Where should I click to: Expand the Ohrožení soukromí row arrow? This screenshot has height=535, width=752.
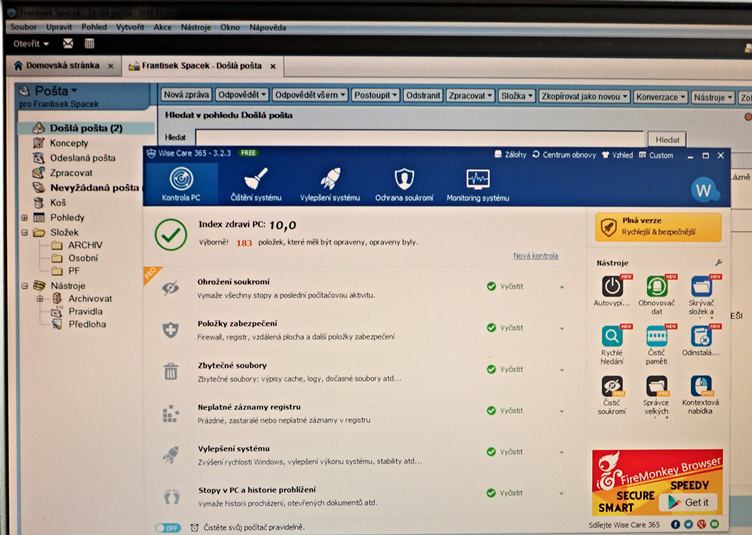562,288
